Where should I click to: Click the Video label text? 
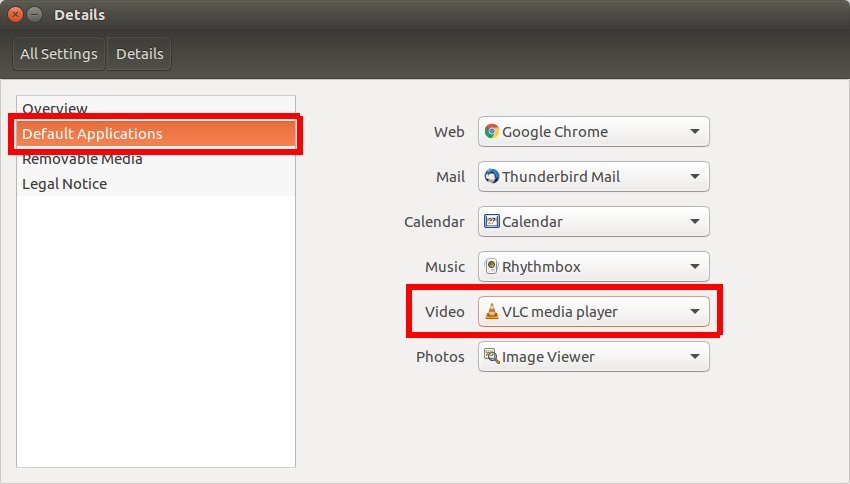coord(445,312)
